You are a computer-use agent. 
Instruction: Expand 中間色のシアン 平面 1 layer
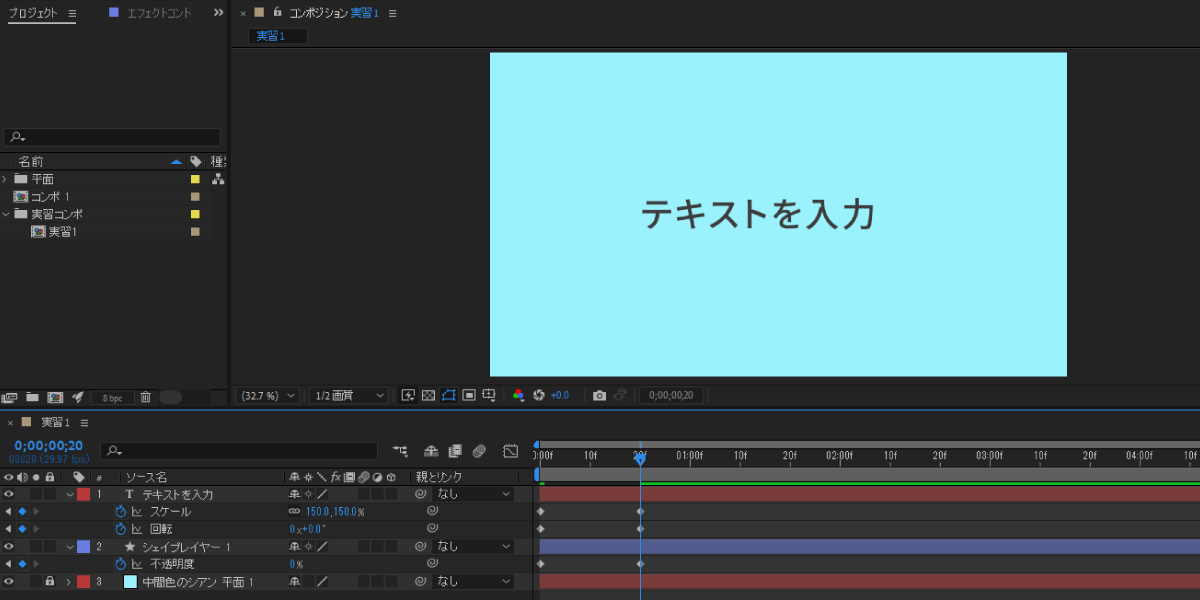[x=69, y=581]
